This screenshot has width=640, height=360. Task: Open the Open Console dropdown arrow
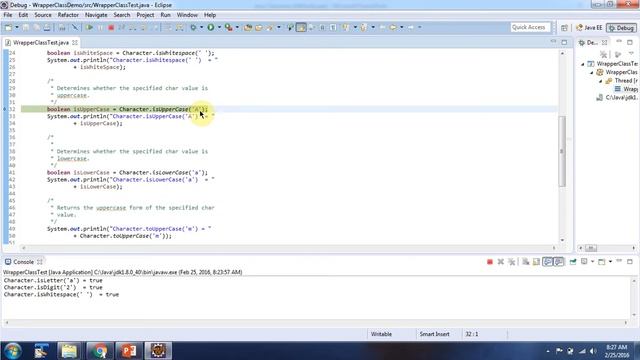click(610, 262)
